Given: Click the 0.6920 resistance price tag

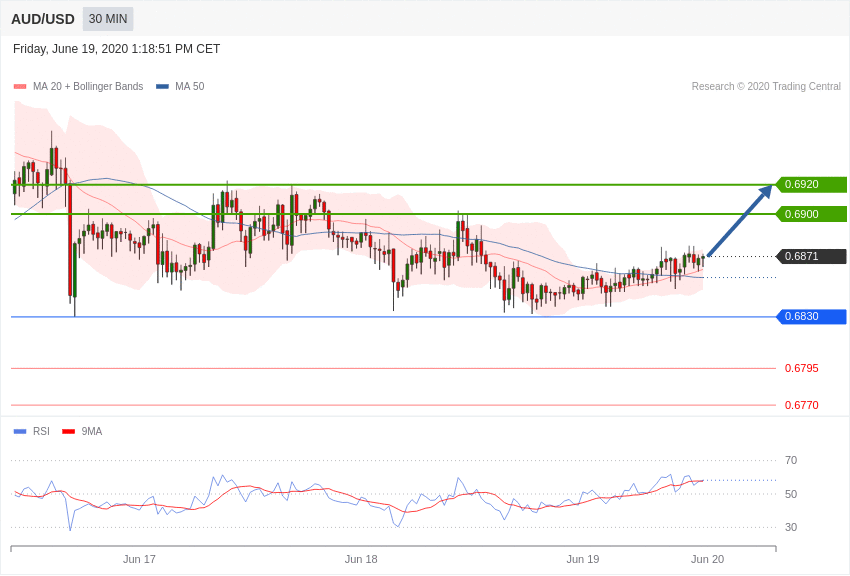Looking at the screenshot, I should coord(812,184).
